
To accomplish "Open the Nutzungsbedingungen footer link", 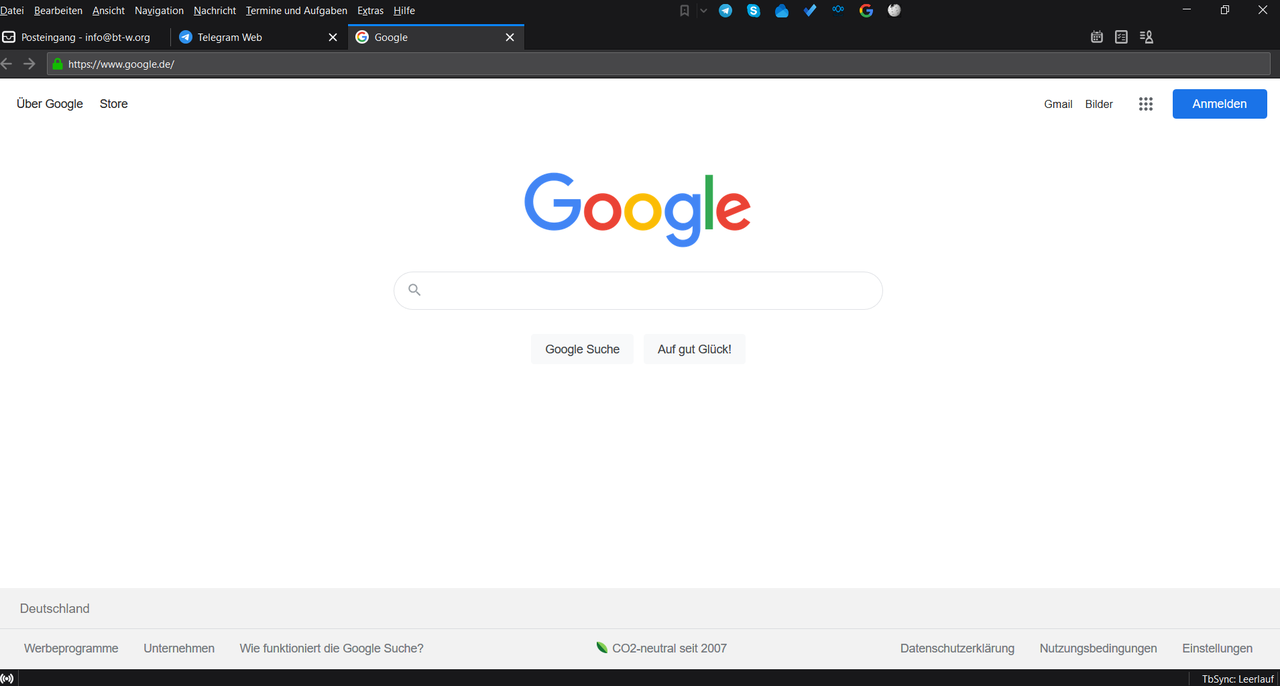I will (x=1098, y=648).
